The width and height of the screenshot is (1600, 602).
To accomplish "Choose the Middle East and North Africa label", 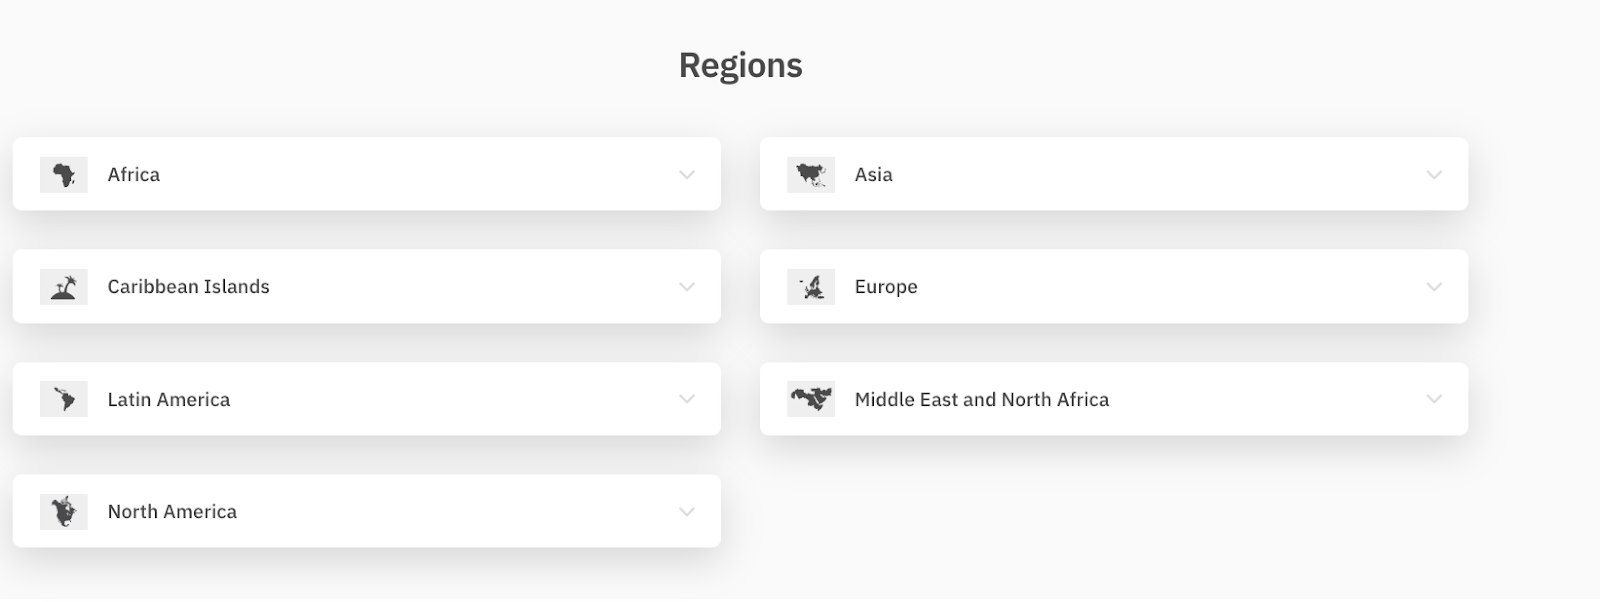I will pos(982,399).
